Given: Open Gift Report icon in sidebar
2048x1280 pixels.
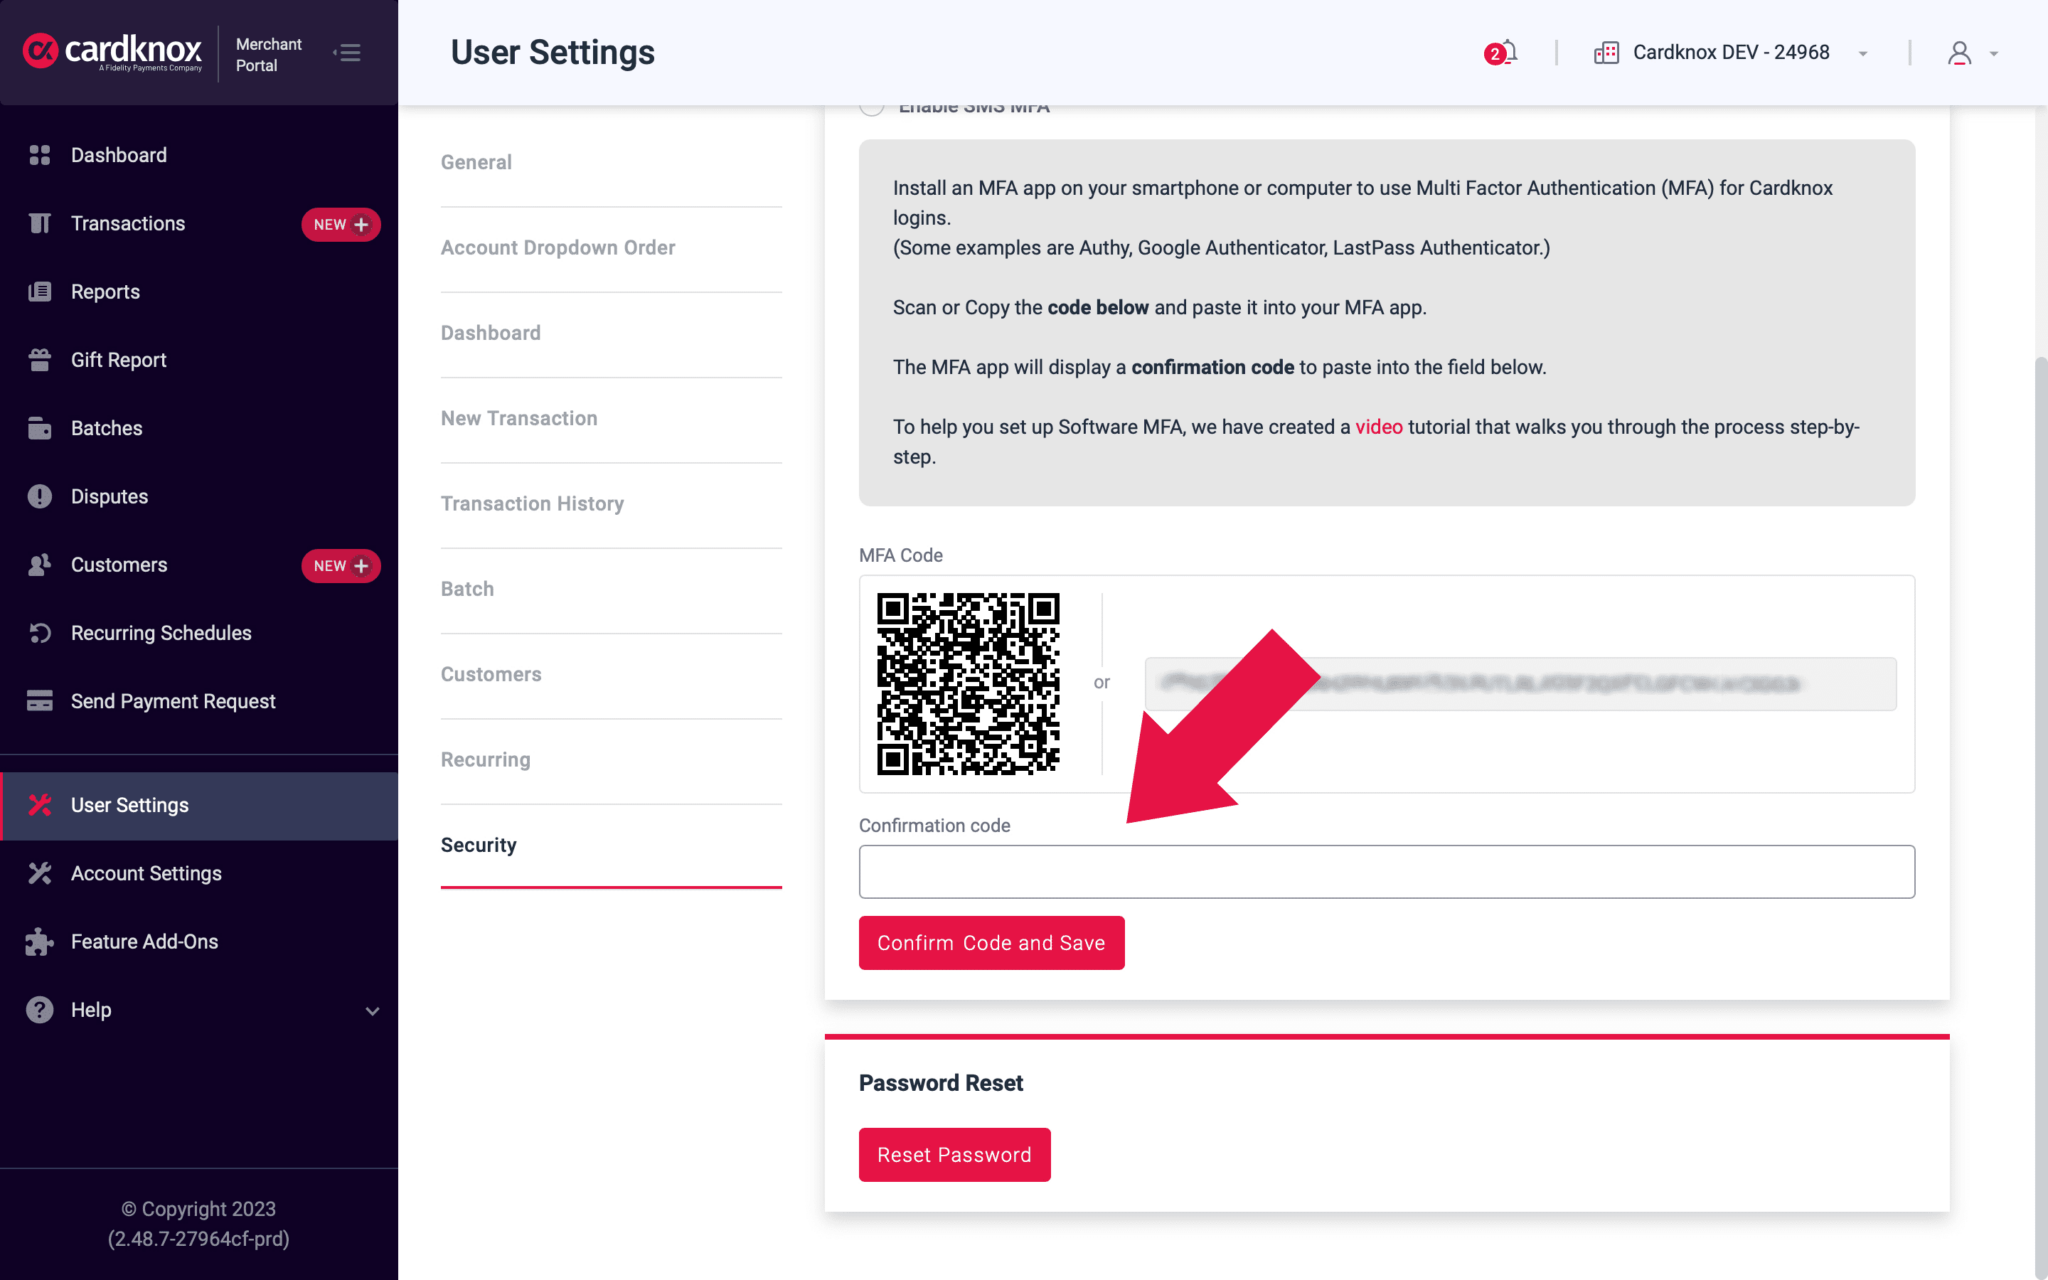Looking at the screenshot, I should tap(40, 360).
